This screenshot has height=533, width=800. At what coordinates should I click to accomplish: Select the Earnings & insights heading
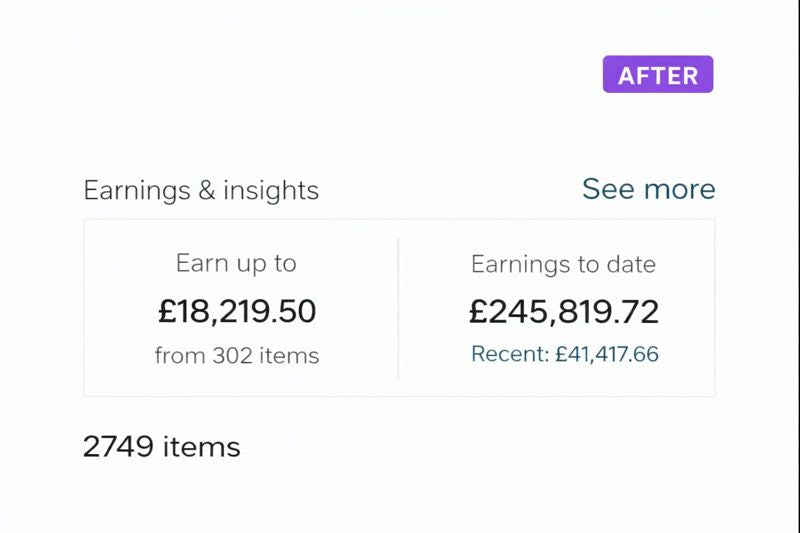[201, 190]
